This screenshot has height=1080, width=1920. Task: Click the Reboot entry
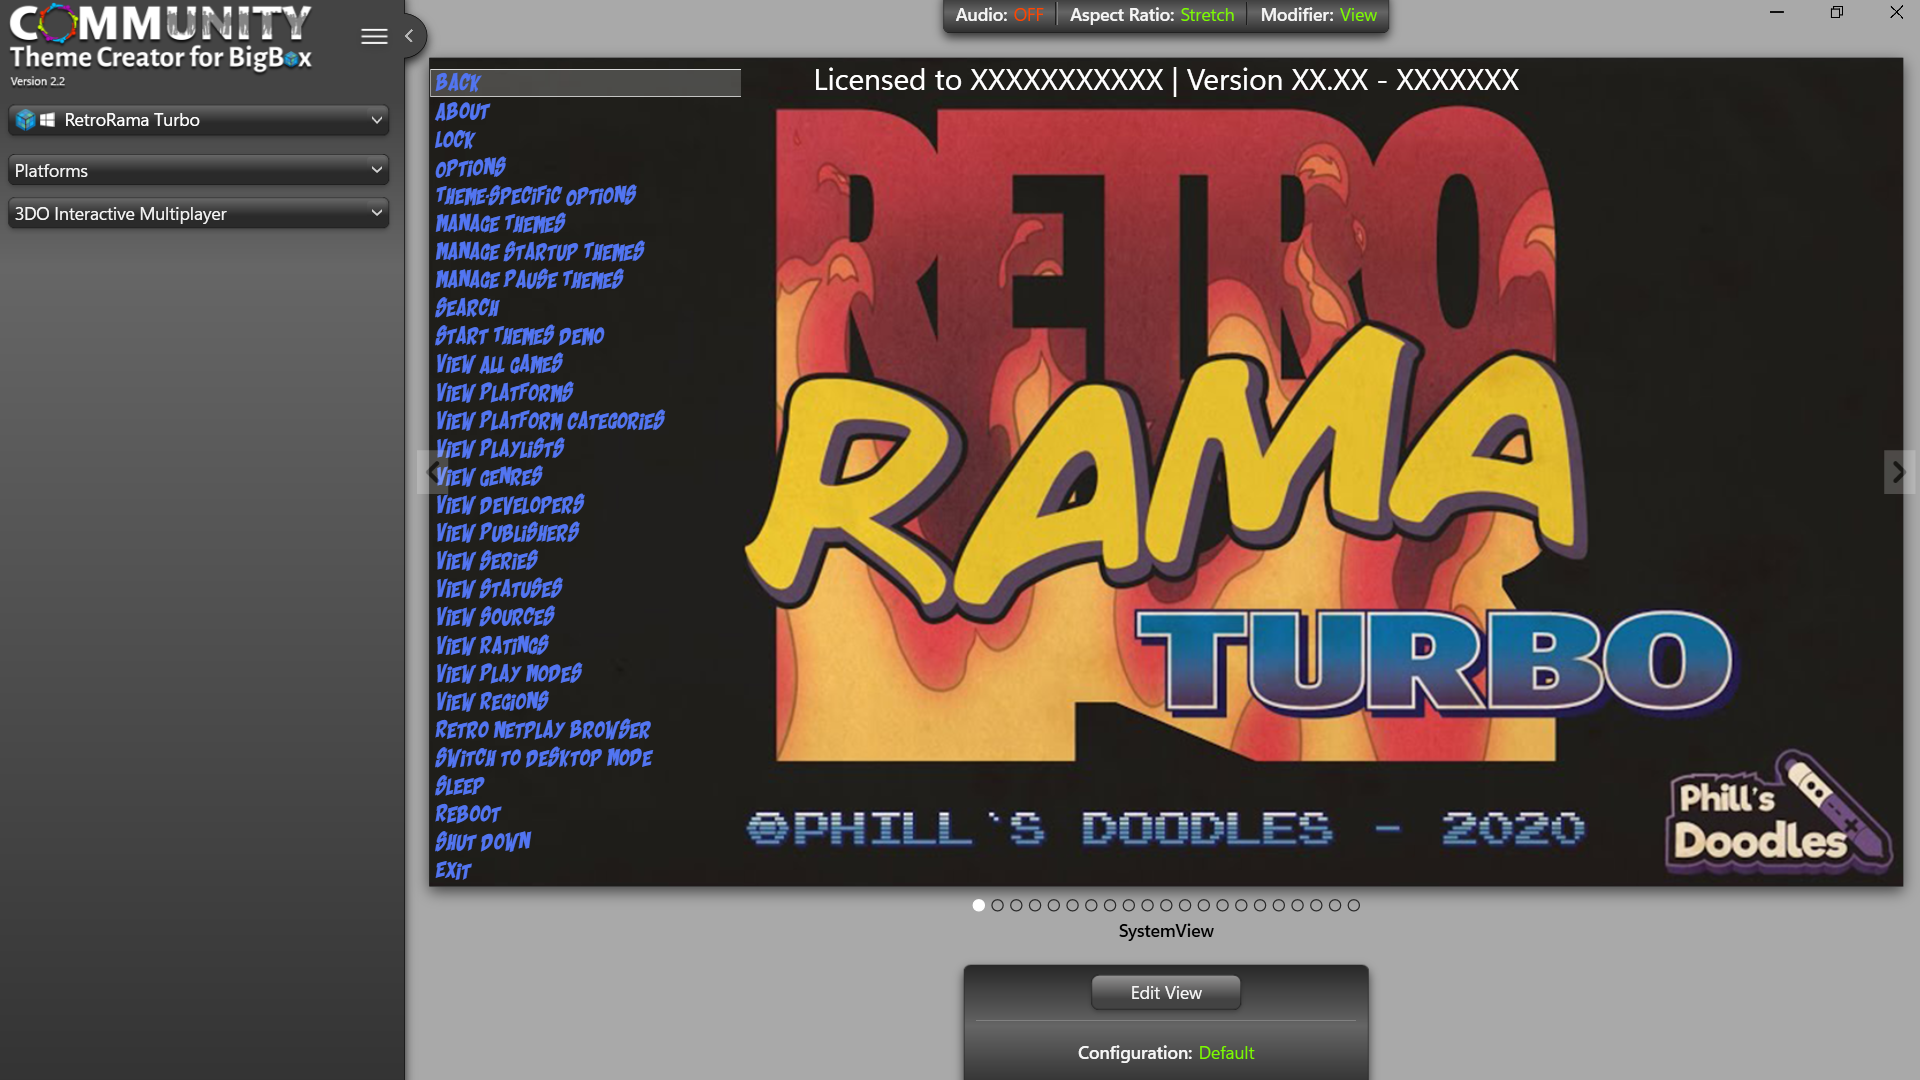(468, 813)
